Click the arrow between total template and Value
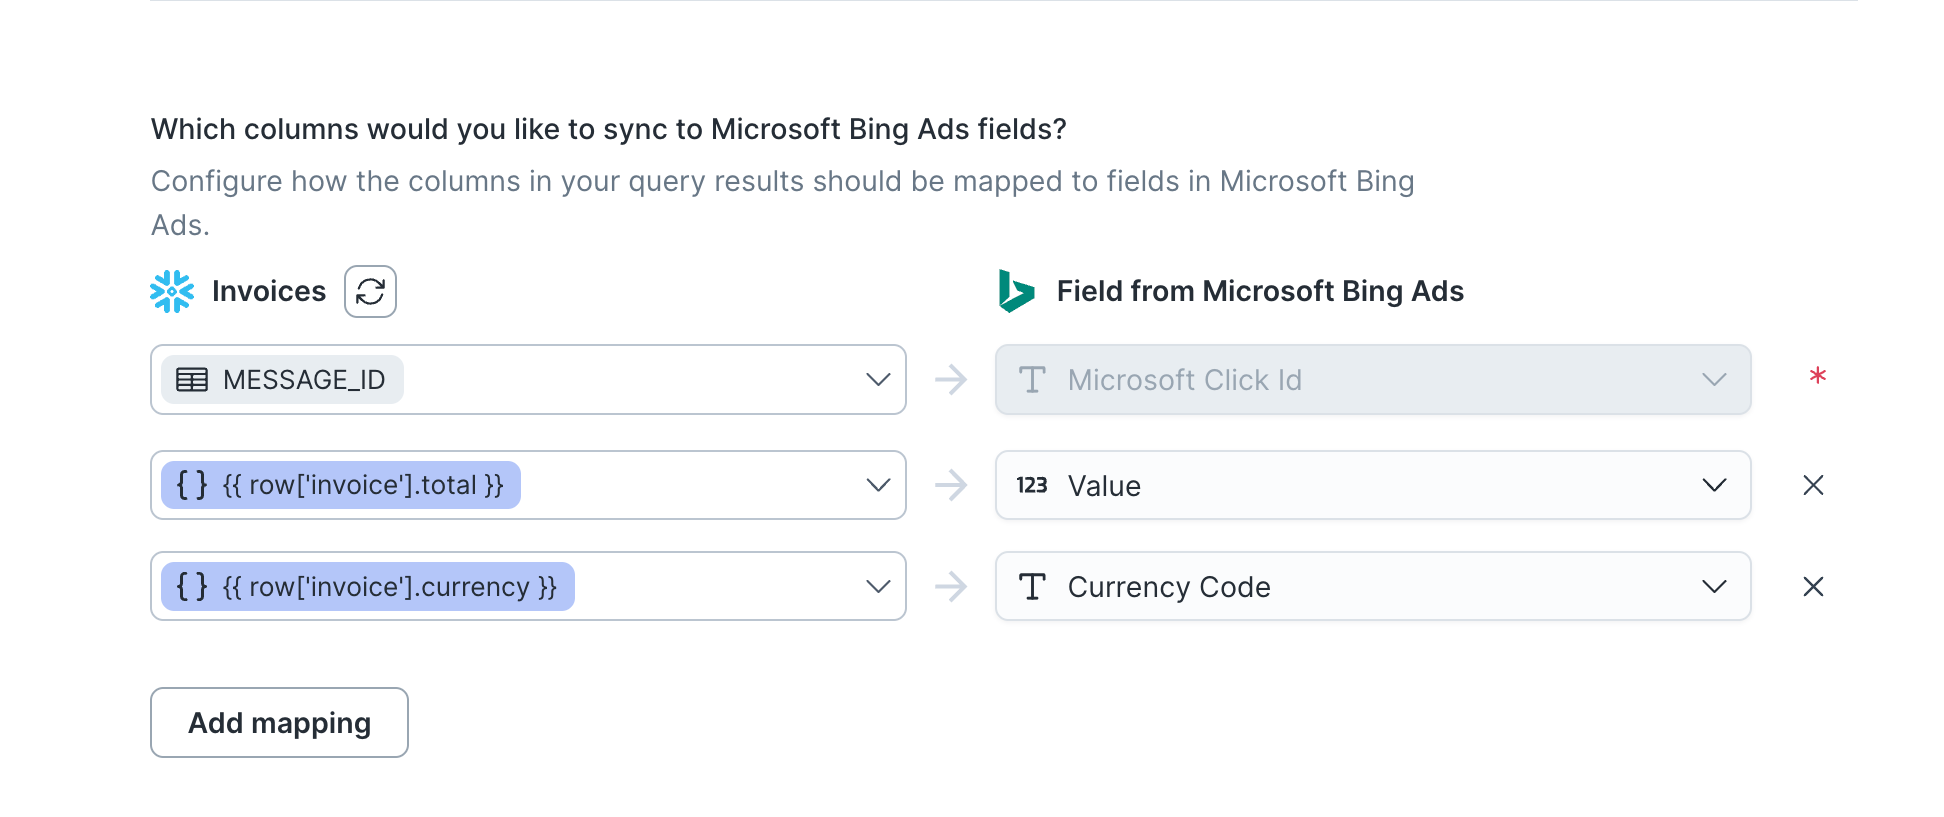Screen dimensions: 1944x817 (951, 485)
